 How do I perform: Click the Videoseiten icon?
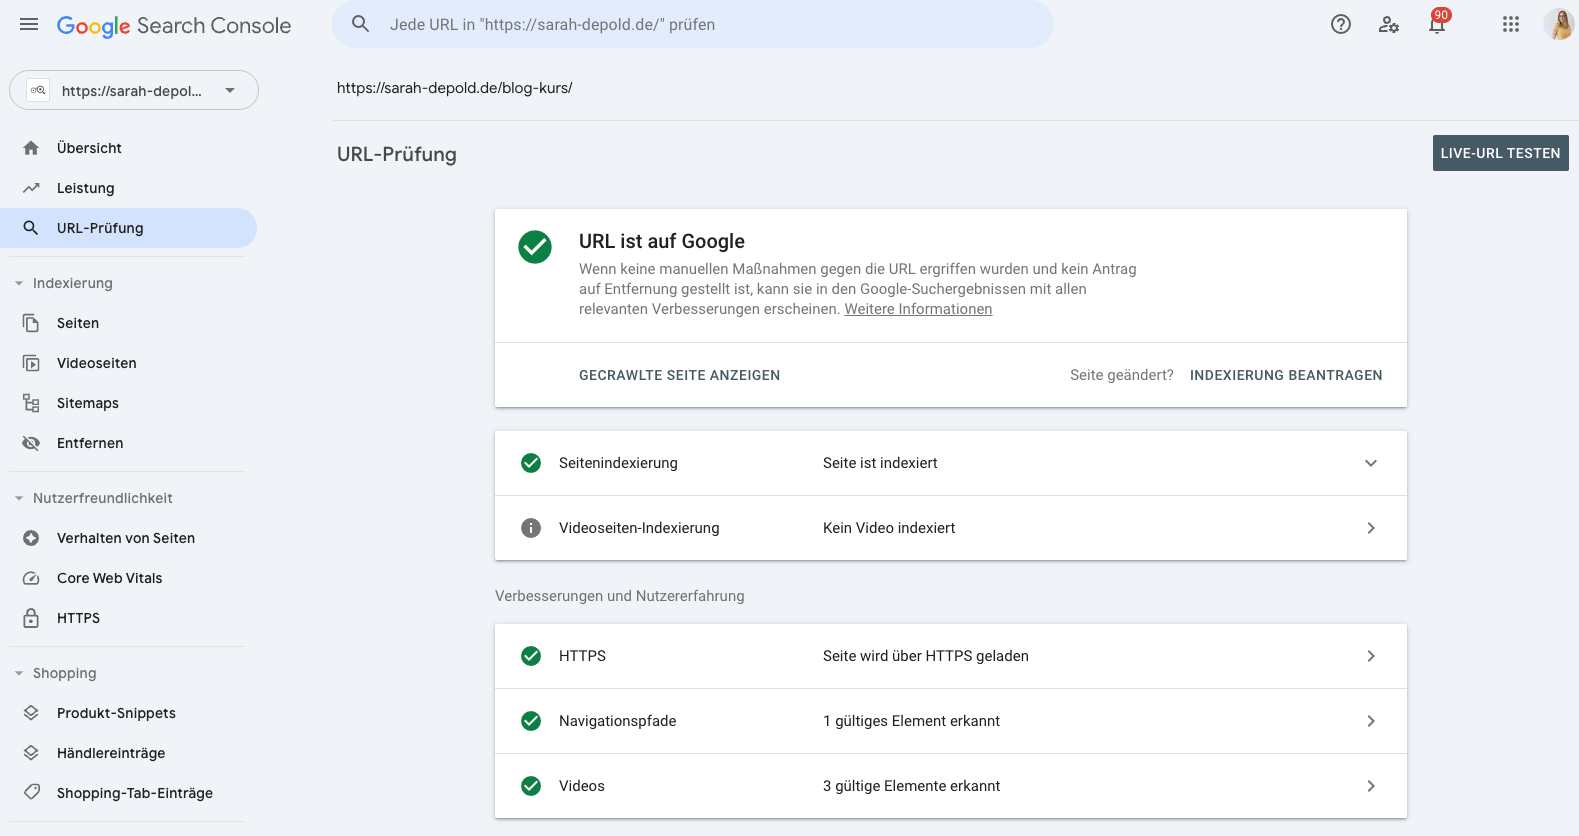[31, 363]
